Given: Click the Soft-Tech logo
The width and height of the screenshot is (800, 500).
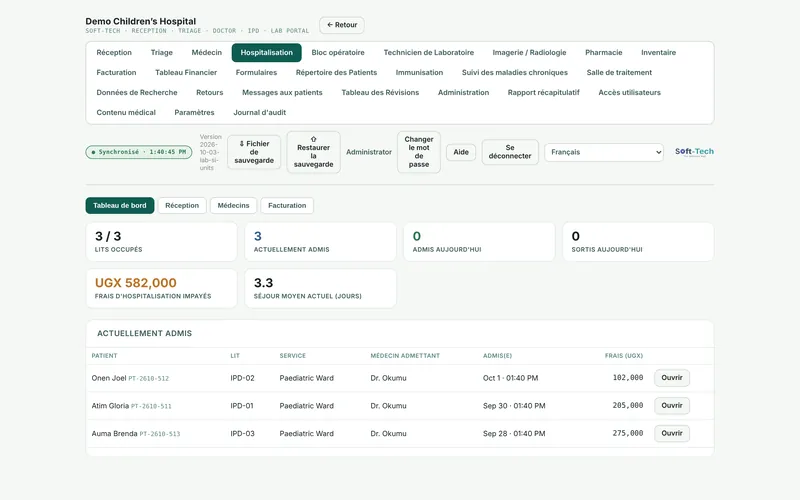Looking at the screenshot, I should (x=694, y=152).
